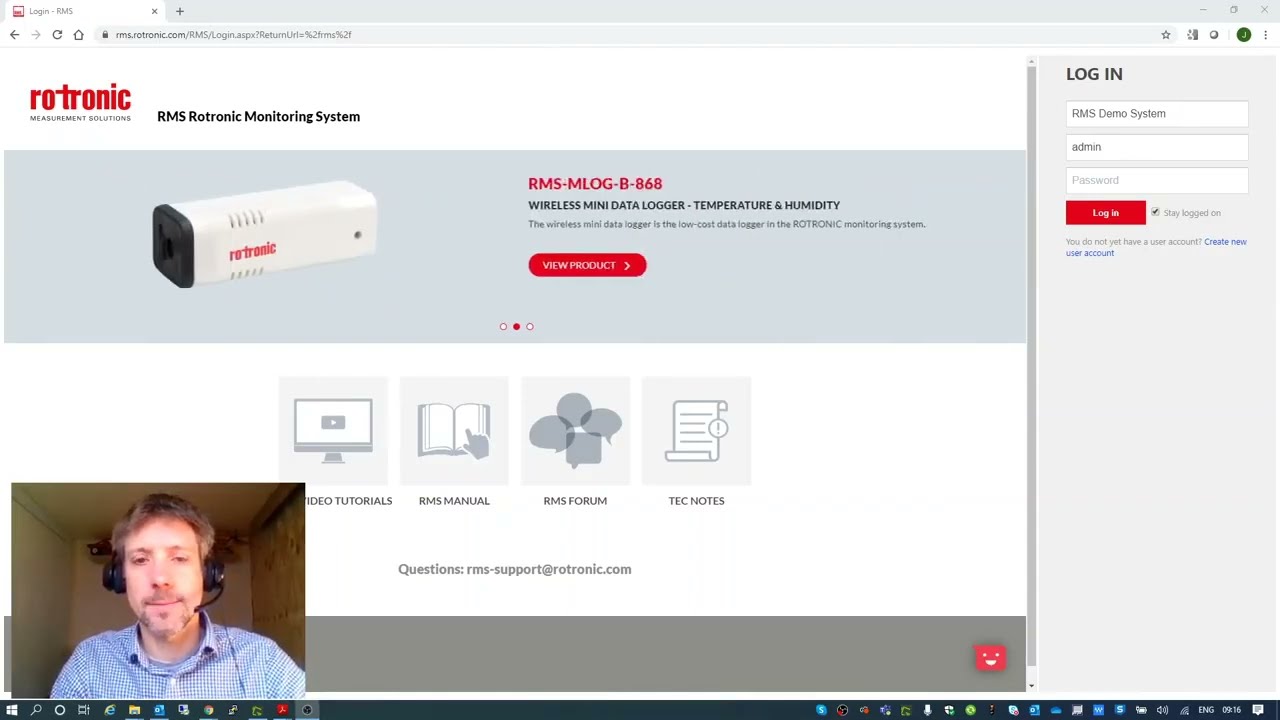Open the Video Tutorials monitor icon
This screenshot has height=720, width=1280.
coord(333,431)
